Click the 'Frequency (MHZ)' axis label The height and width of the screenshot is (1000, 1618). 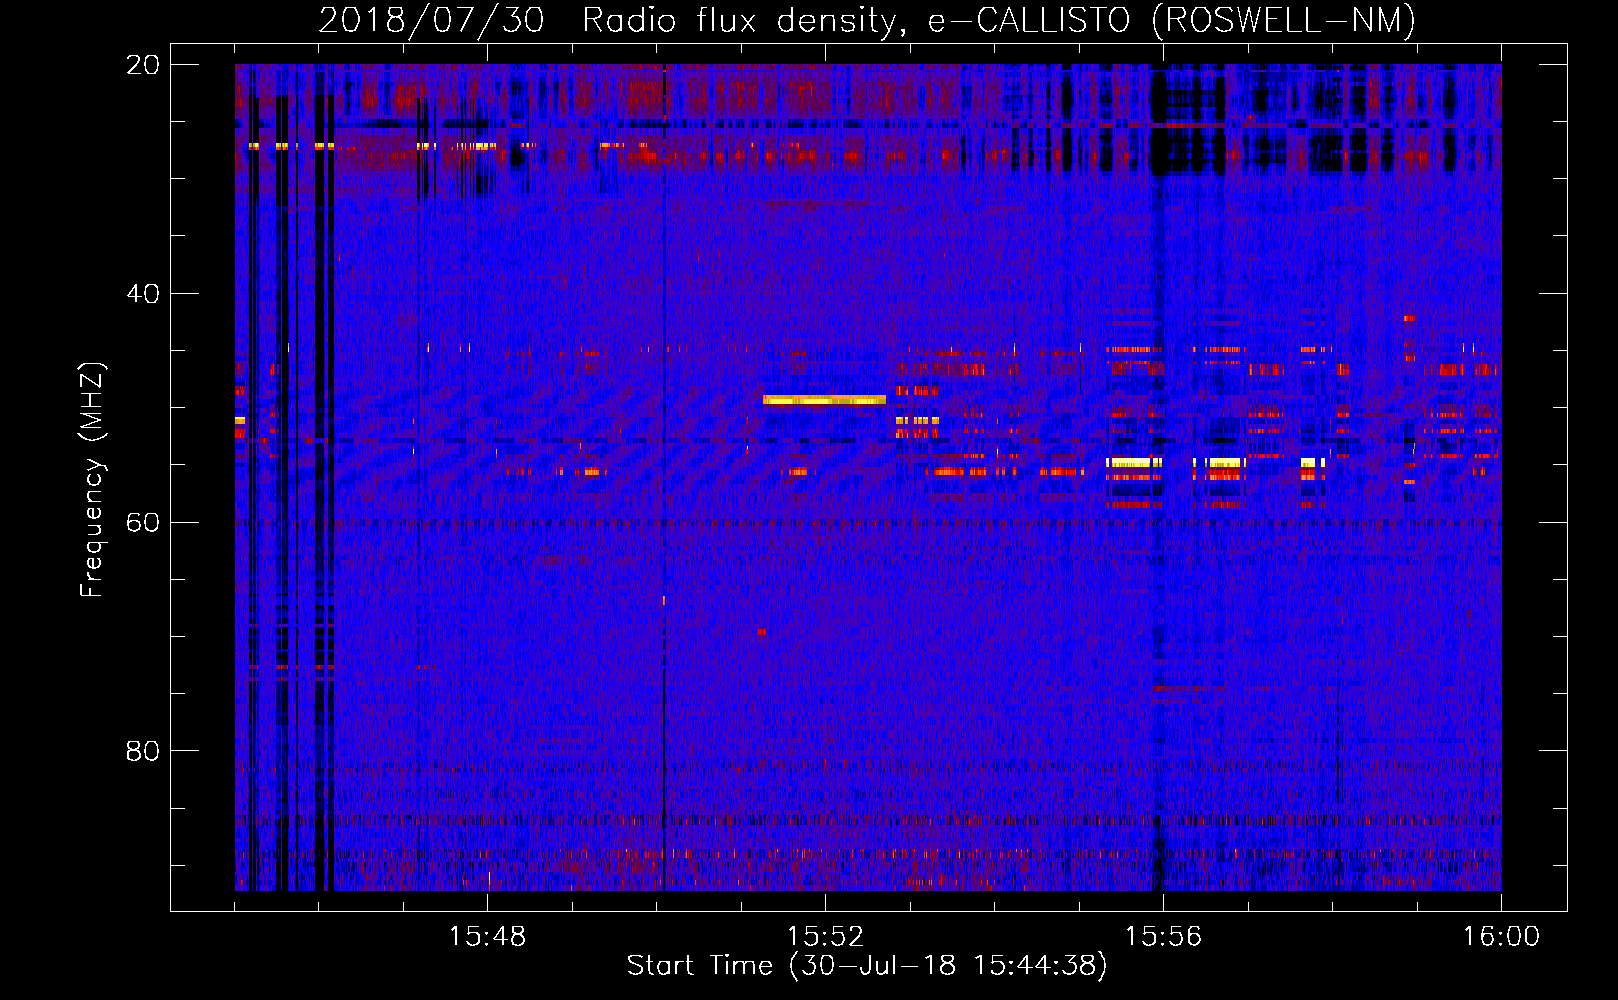[x=92, y=480]
